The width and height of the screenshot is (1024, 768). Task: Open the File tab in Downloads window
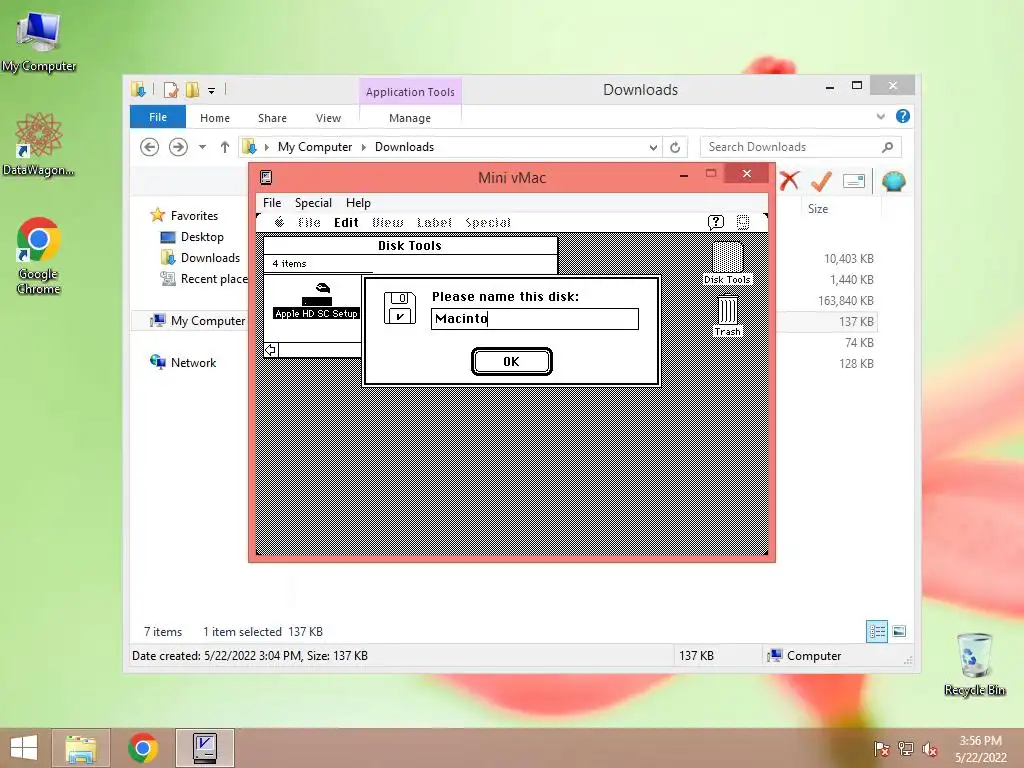pyautogui.click(x=158, y=117)
